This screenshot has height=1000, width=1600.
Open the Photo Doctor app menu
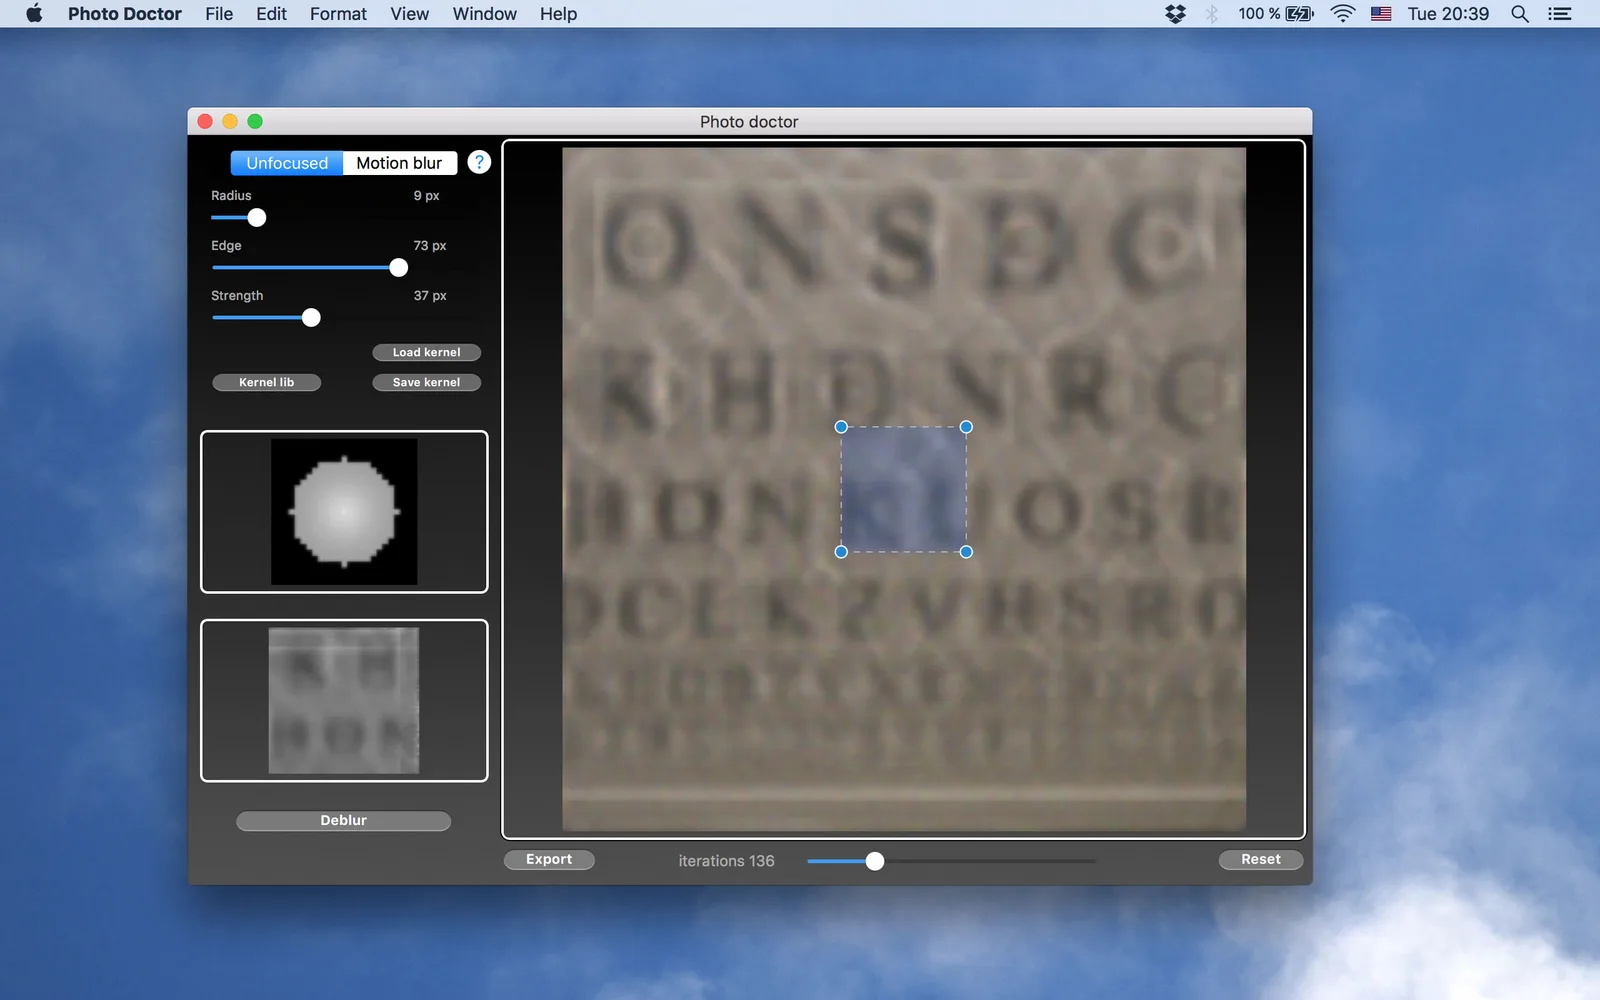pos(125,14)
